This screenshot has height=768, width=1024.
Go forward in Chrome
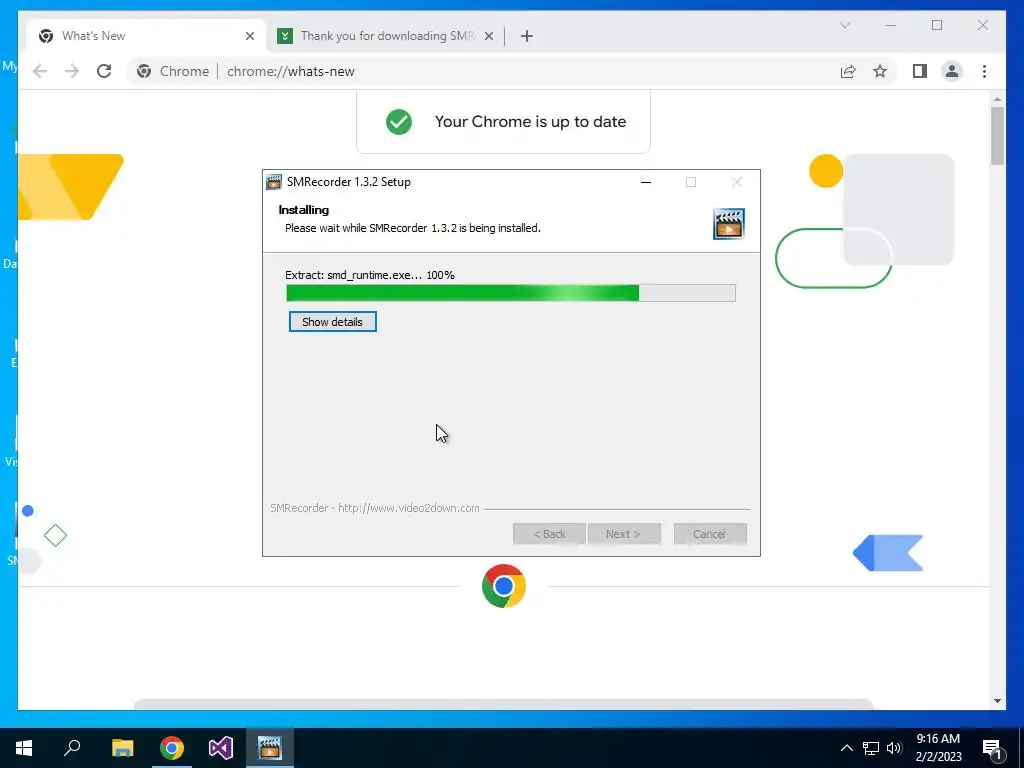click(x=72, y=71)
